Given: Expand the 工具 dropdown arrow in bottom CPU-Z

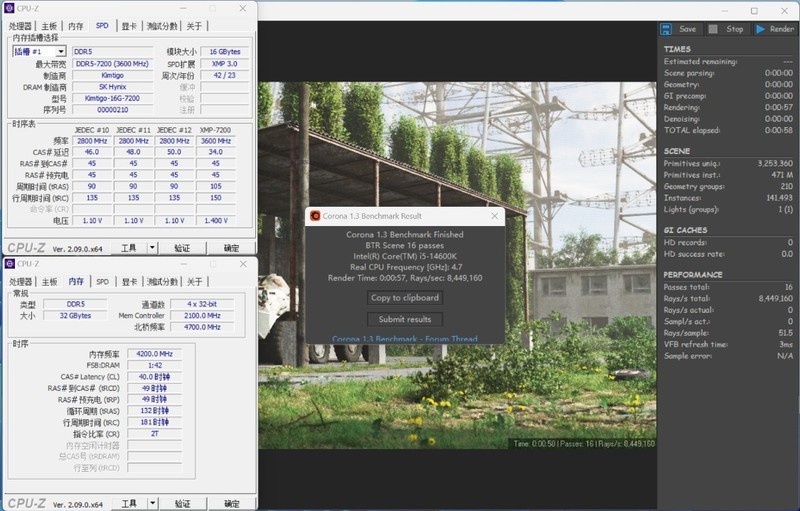Looking at the screenshot, I should point(152,503).
